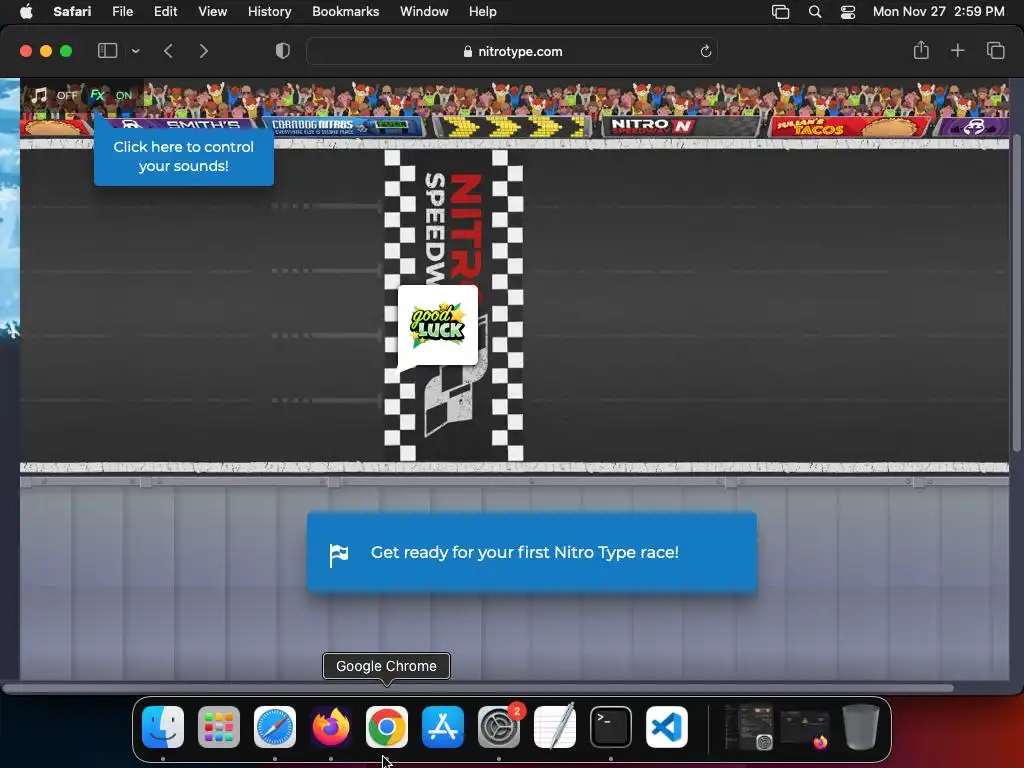
Task: Launch Visual Studio Code from the Dock
Action: [667, 727]
